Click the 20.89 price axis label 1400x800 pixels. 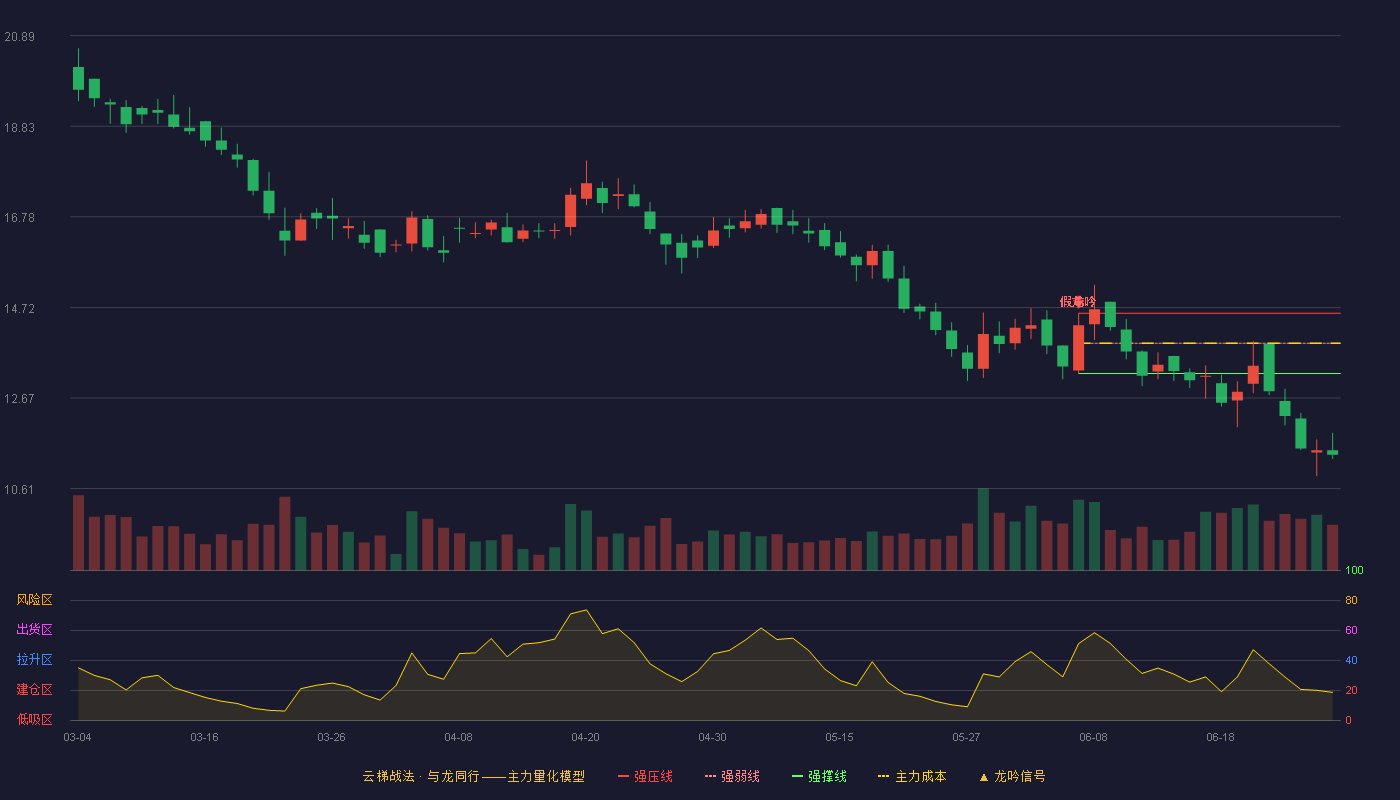pyautogui.click(x=19, y=37)
